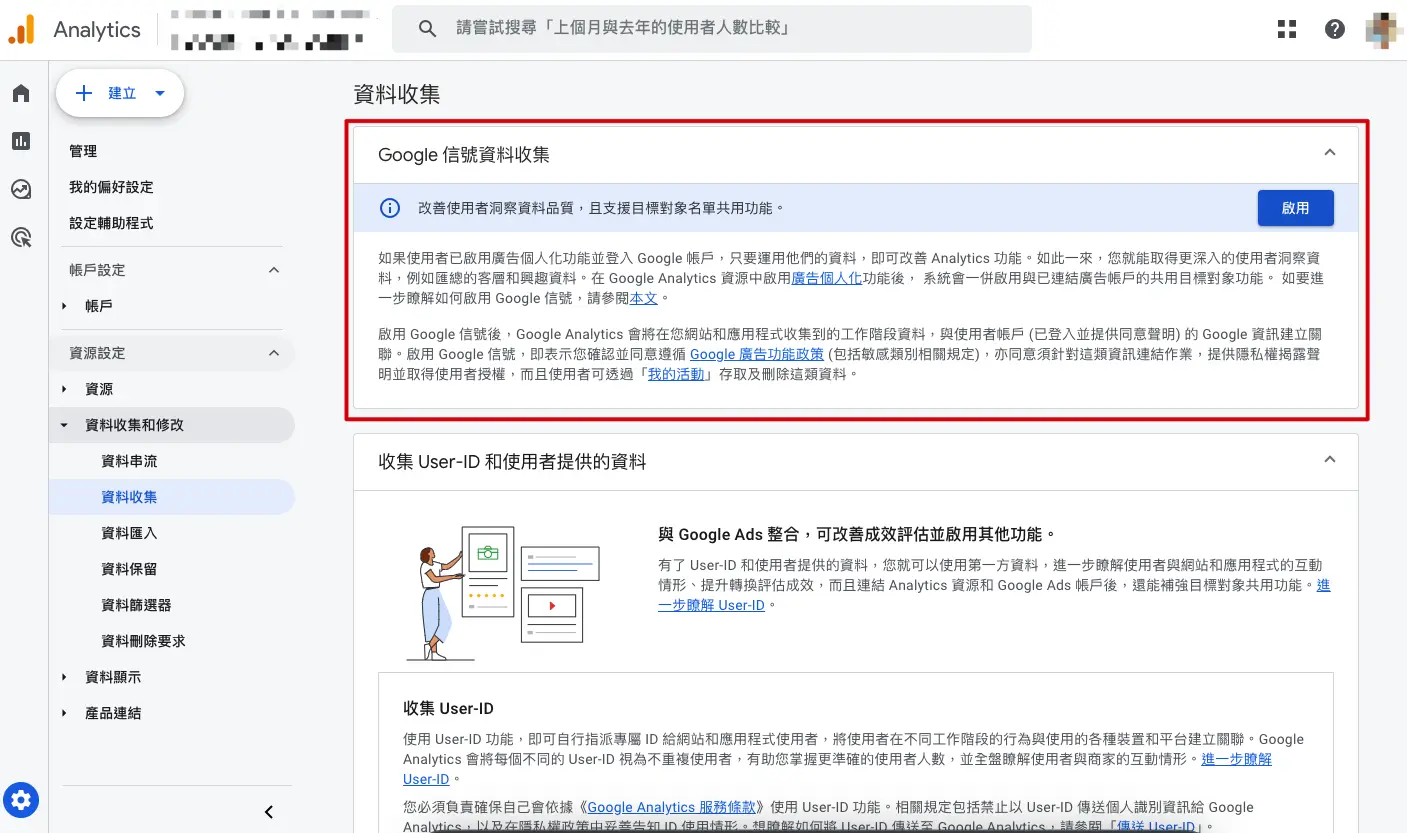Click the search box in top bar

click(x=712, y=29)
